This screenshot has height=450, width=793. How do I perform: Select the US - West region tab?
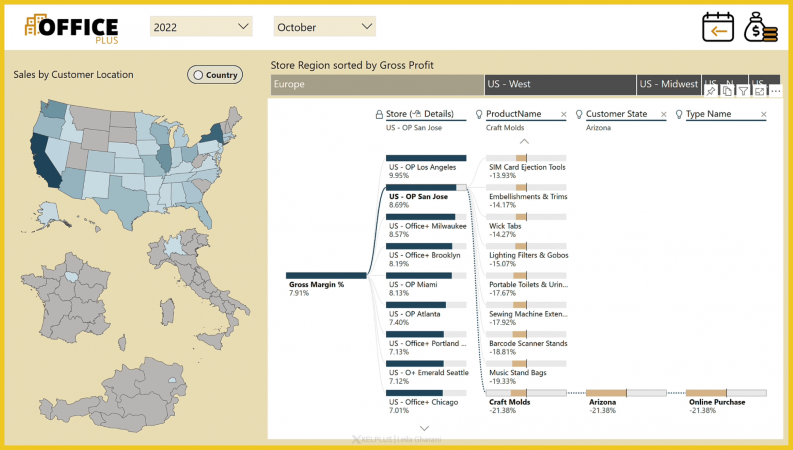click(x=558, y=85)
